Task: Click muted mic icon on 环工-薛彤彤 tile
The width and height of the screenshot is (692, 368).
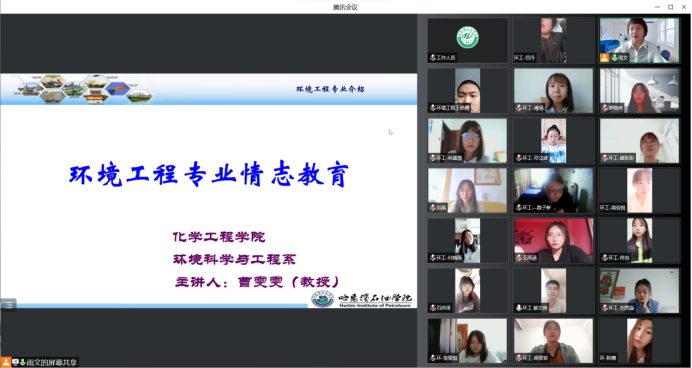Action: pos(605,158)
